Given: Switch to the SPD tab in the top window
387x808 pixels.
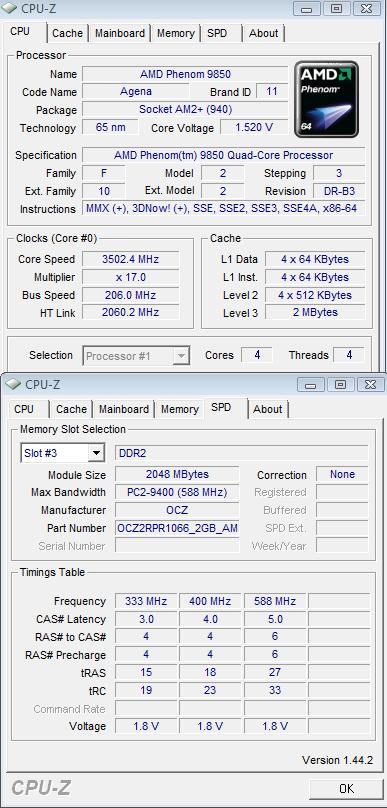Looking at the screenshot, I should coord(217,33).
